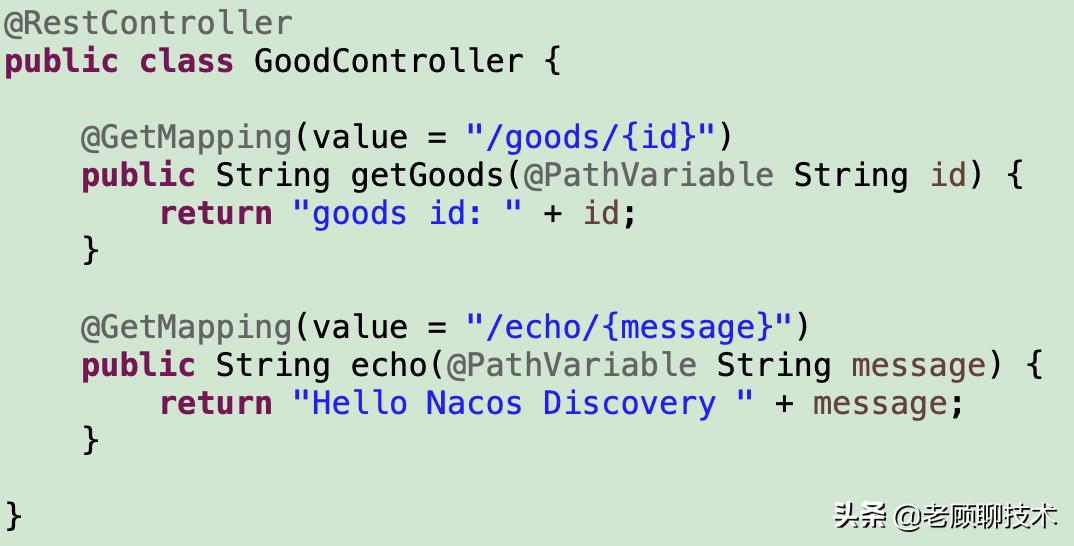Click the message variable in the return statement
Viewport: 1074px width, 546px height.
click(x=880, y=403)
